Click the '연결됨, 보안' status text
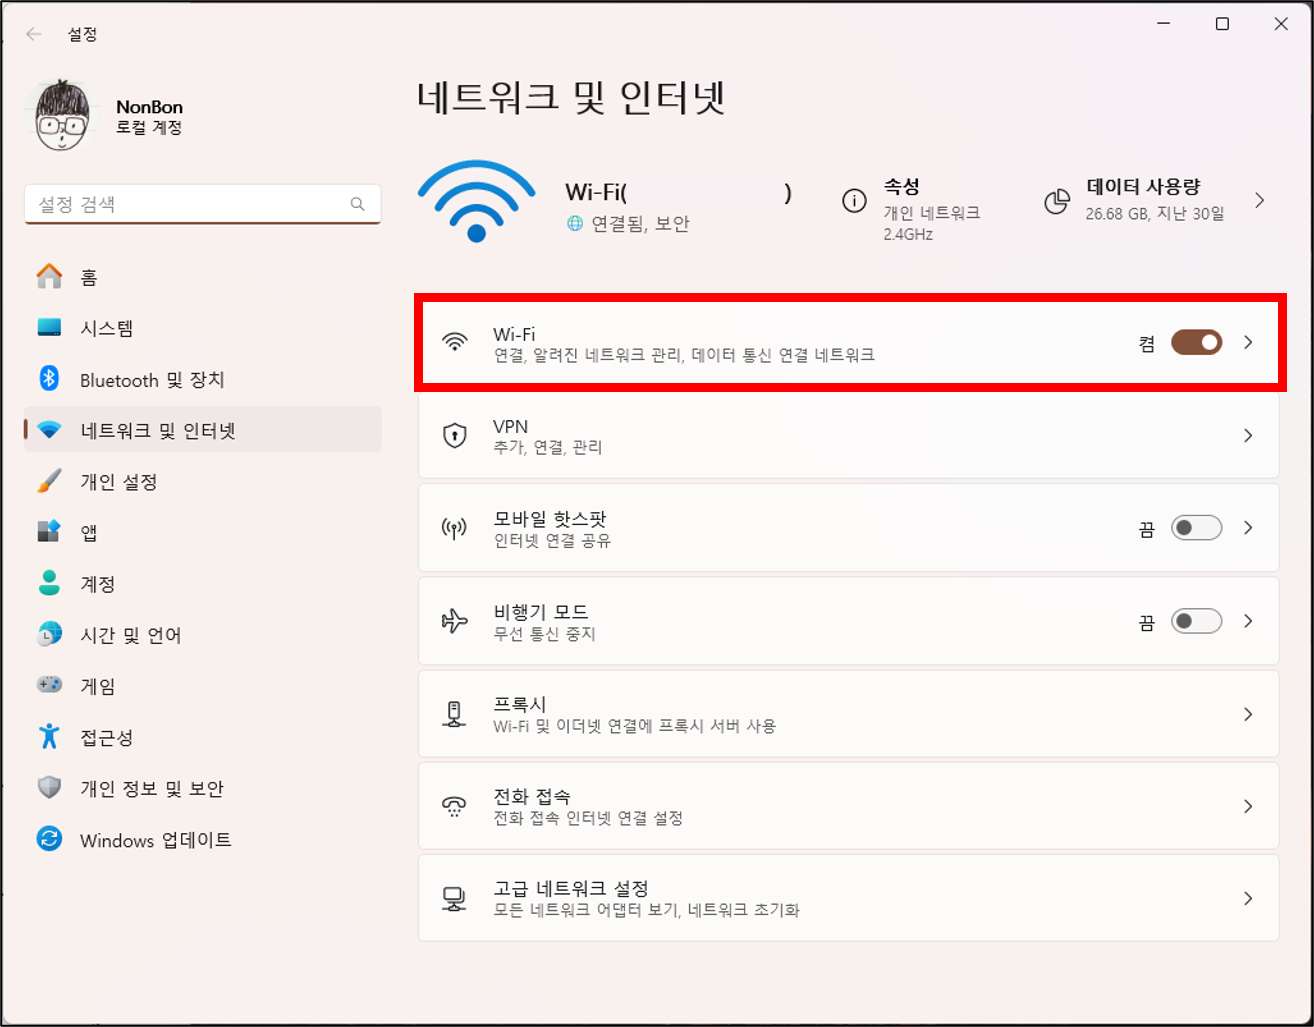 640,224
